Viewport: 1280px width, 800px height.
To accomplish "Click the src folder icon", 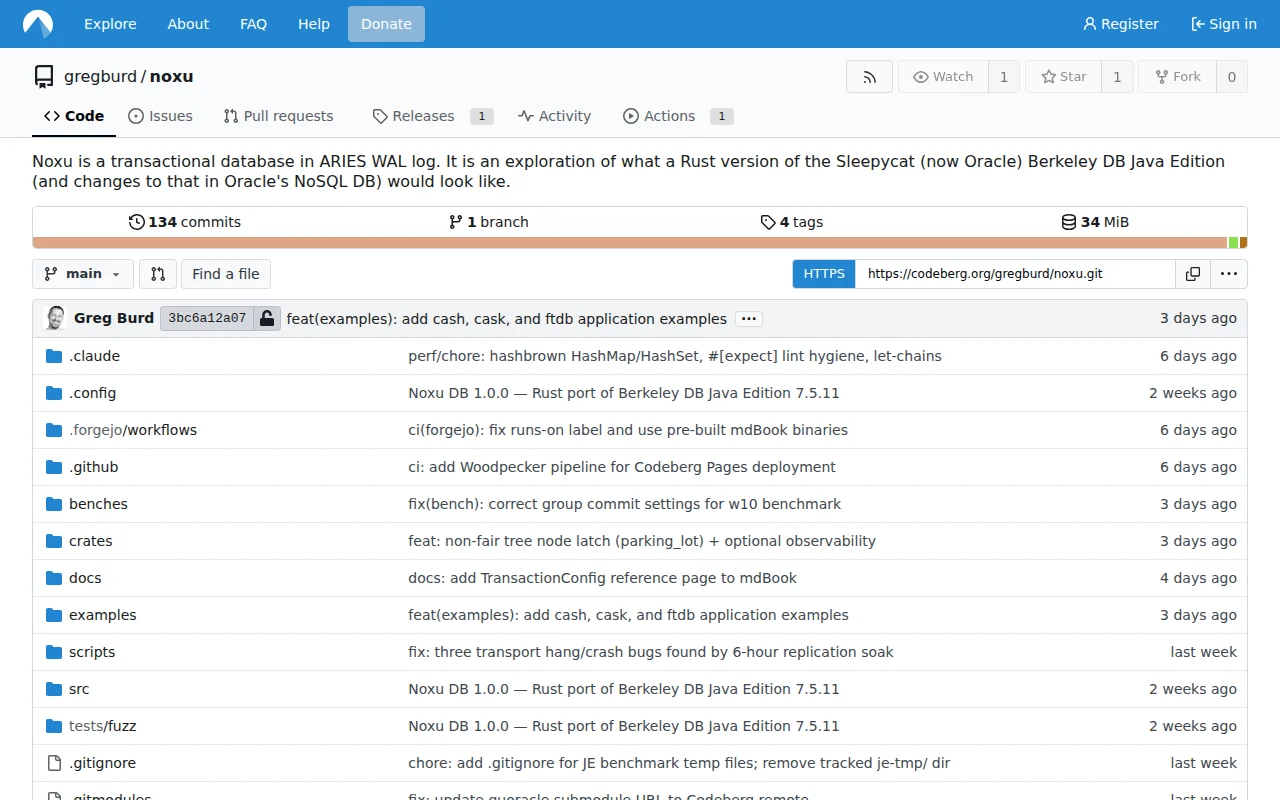I will (x=54, y=689).
